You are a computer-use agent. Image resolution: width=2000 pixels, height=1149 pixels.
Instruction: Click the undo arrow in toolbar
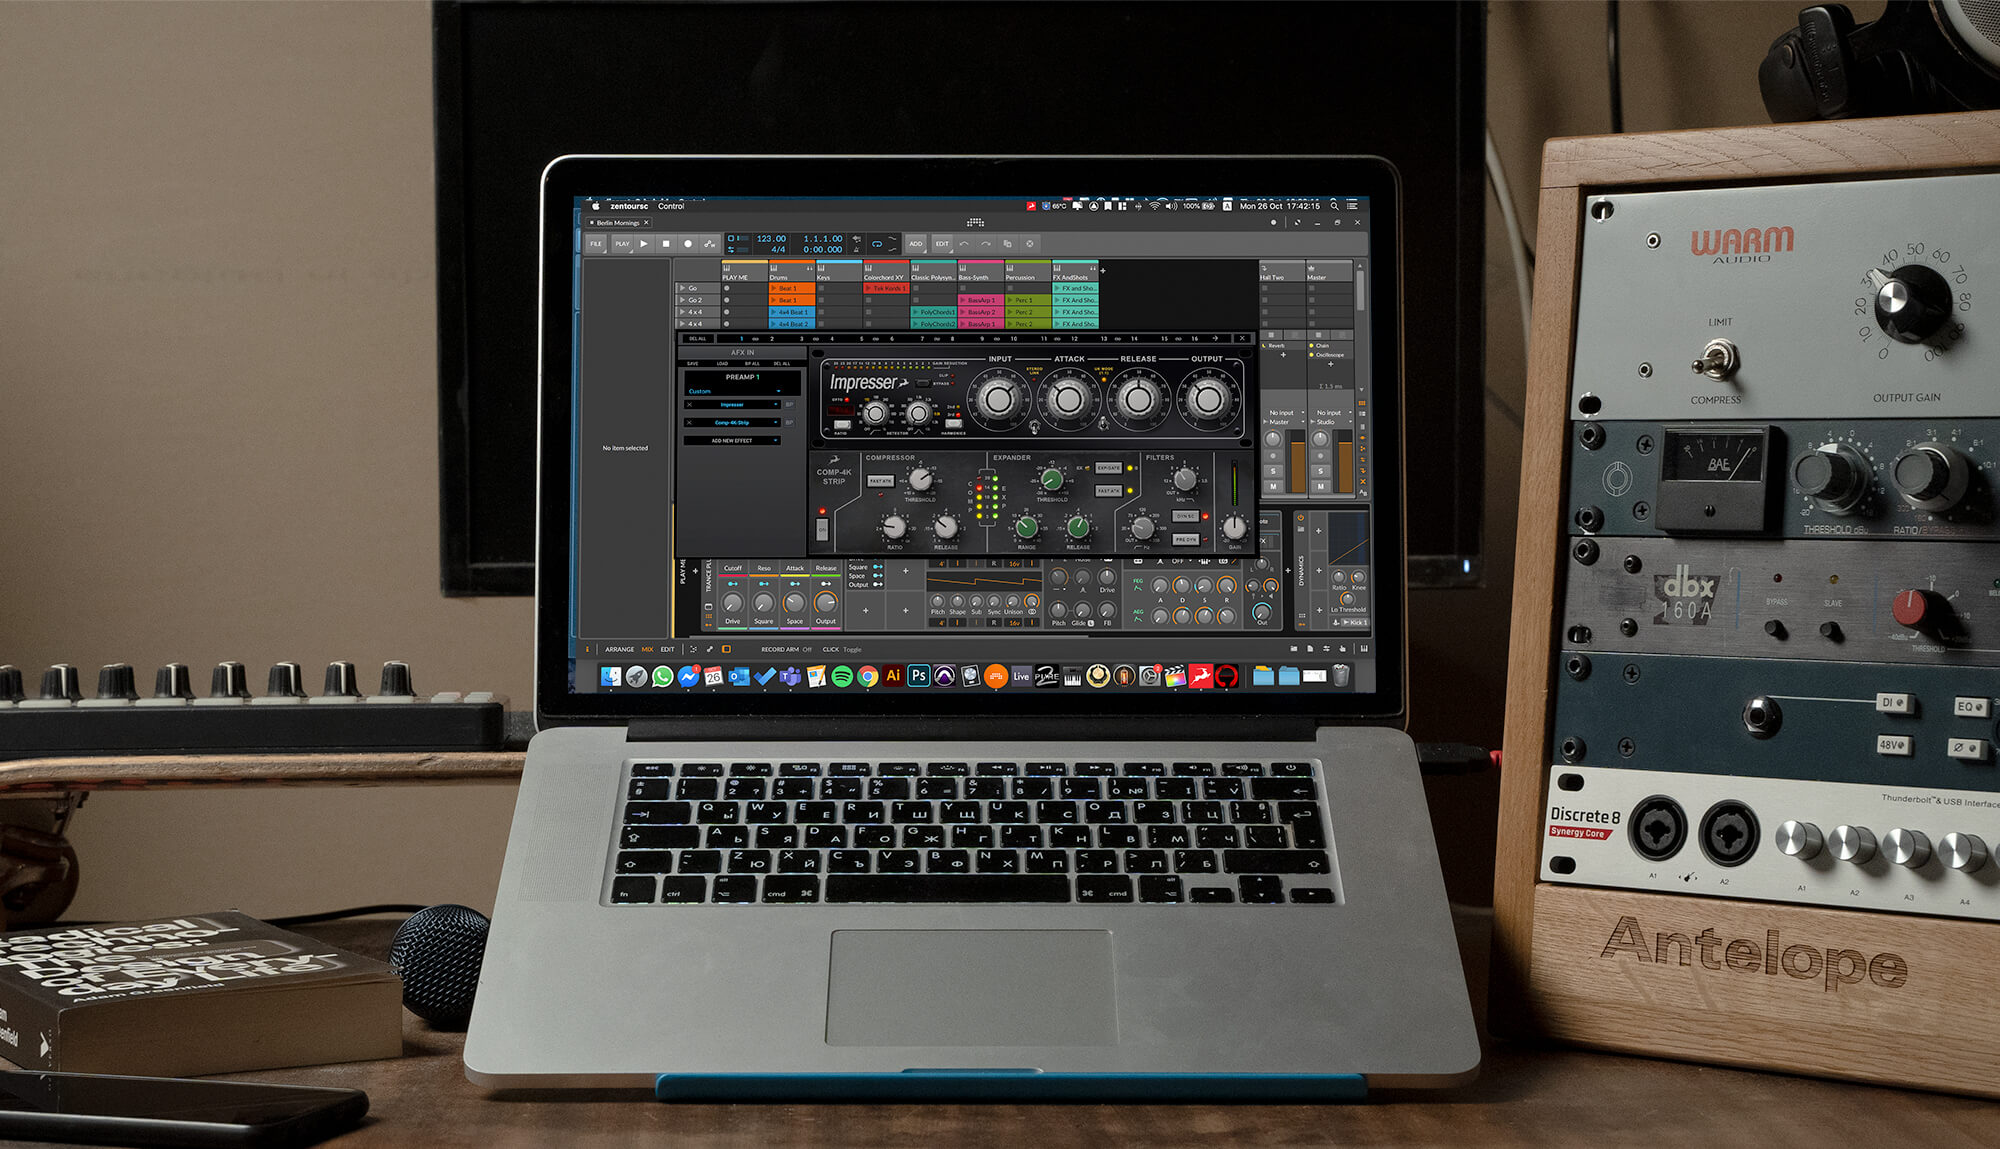(964, 244)
